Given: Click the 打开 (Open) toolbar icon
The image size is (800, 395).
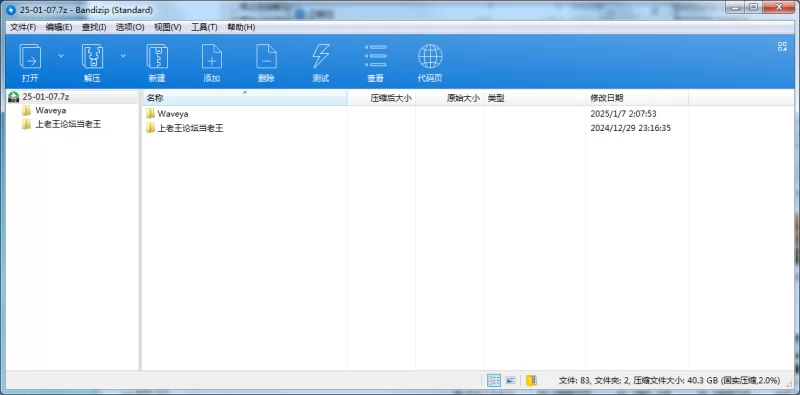Looking at the screenshot, I should click(30, 56).
